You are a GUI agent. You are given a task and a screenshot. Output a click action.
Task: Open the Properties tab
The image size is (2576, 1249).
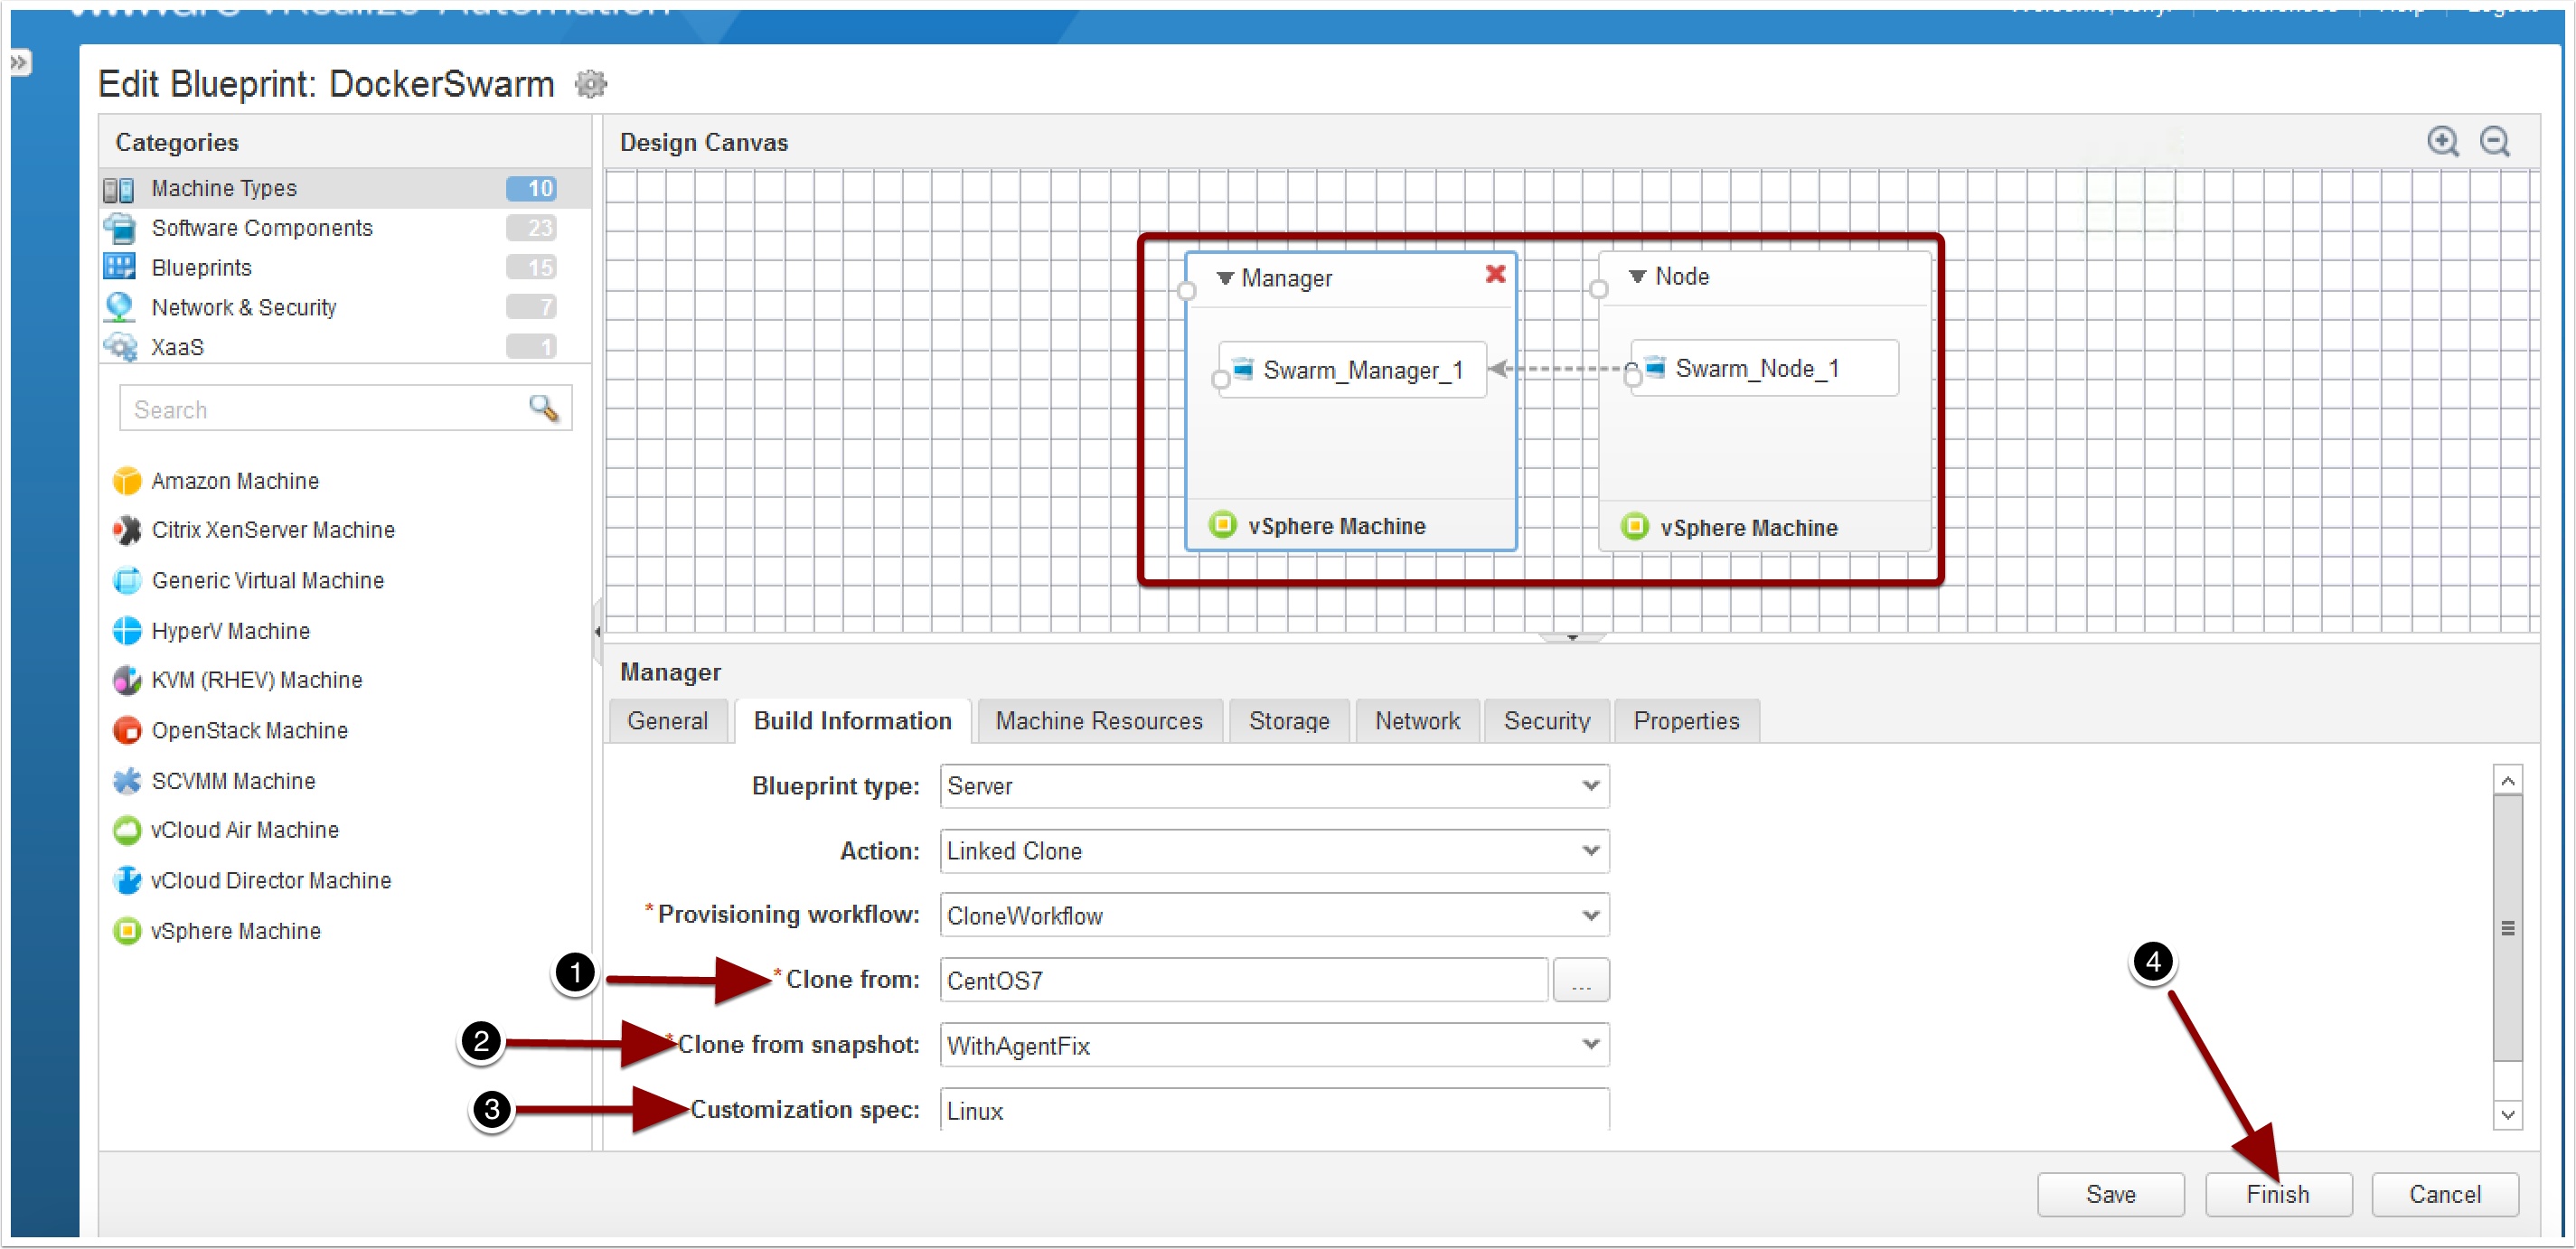(1686, 721)
